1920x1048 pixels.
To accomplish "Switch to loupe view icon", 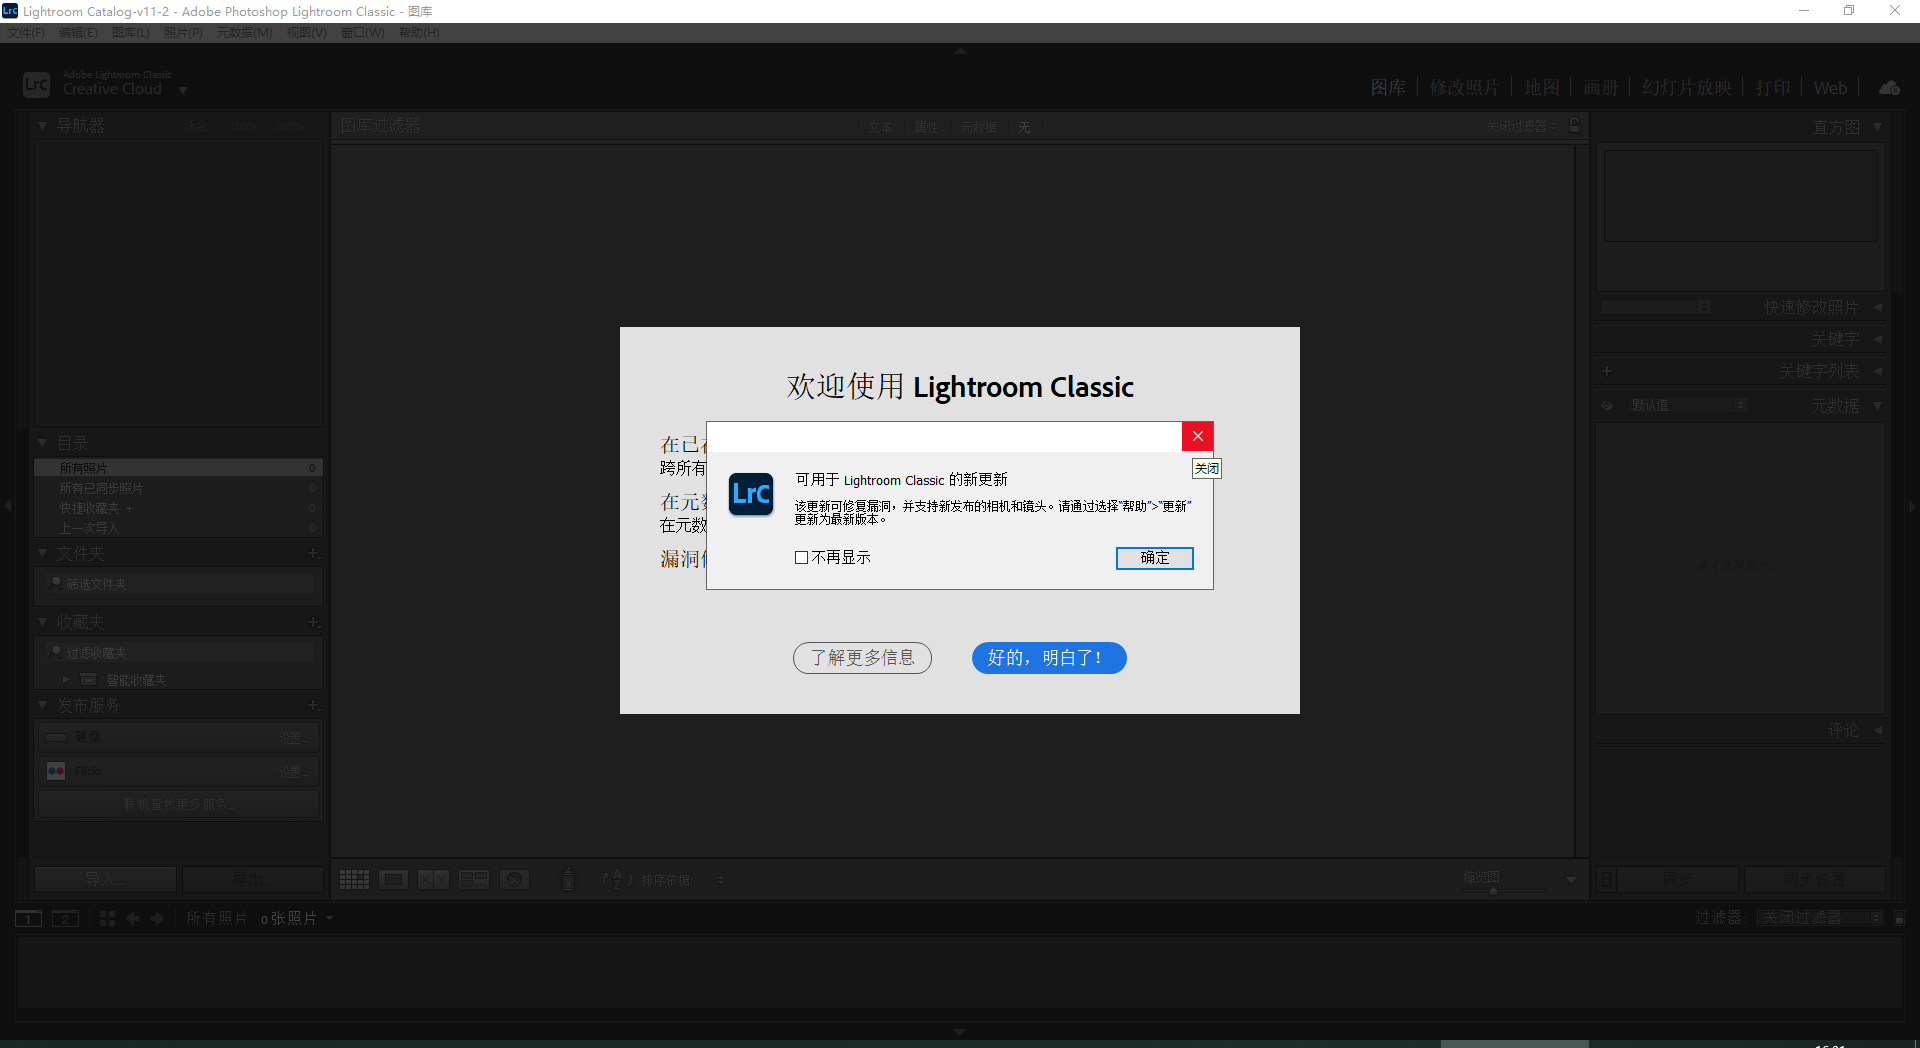I will pos(393,880).
